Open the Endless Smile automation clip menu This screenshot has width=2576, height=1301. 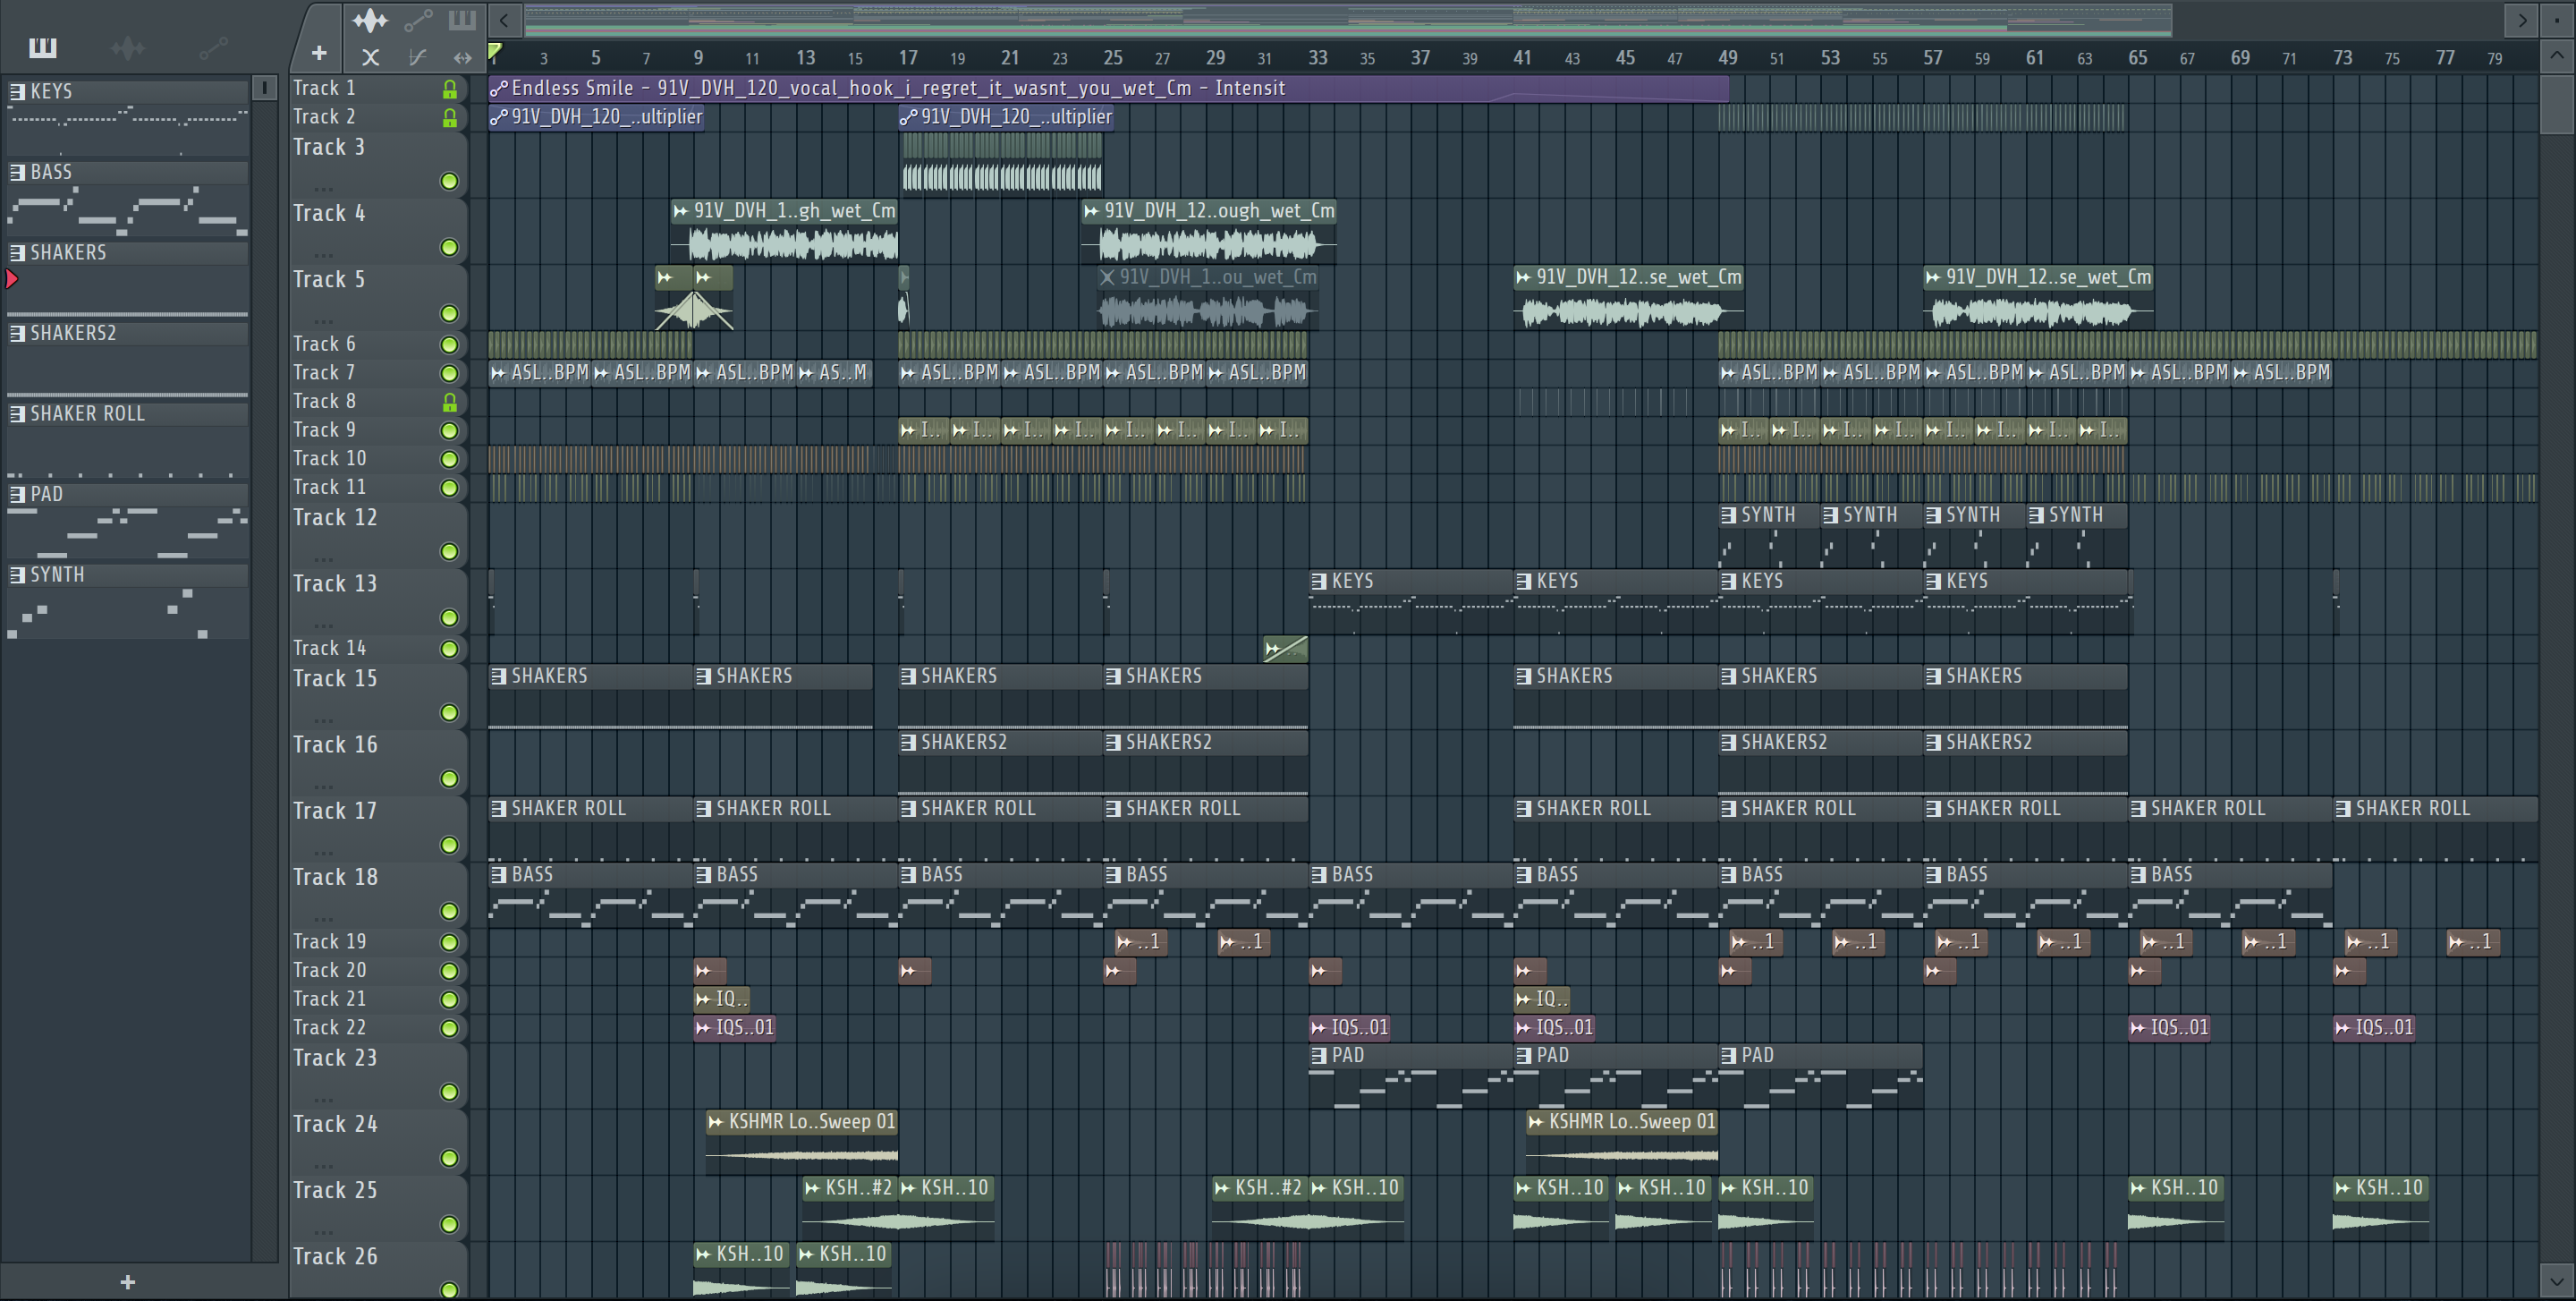pyautogui.click(x=499, y=88)
